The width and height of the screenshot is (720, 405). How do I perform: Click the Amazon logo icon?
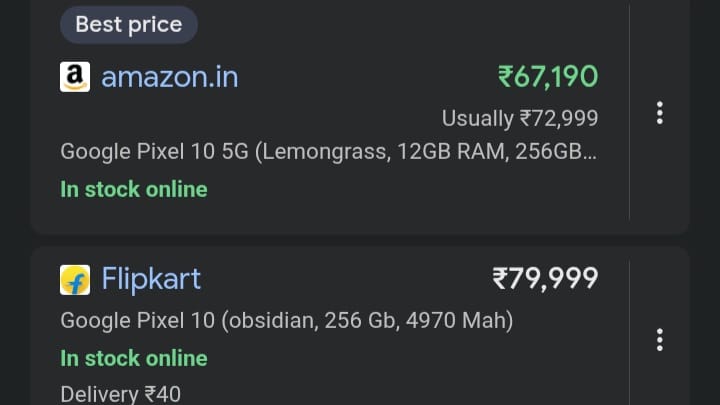click(x=75, y=77)
